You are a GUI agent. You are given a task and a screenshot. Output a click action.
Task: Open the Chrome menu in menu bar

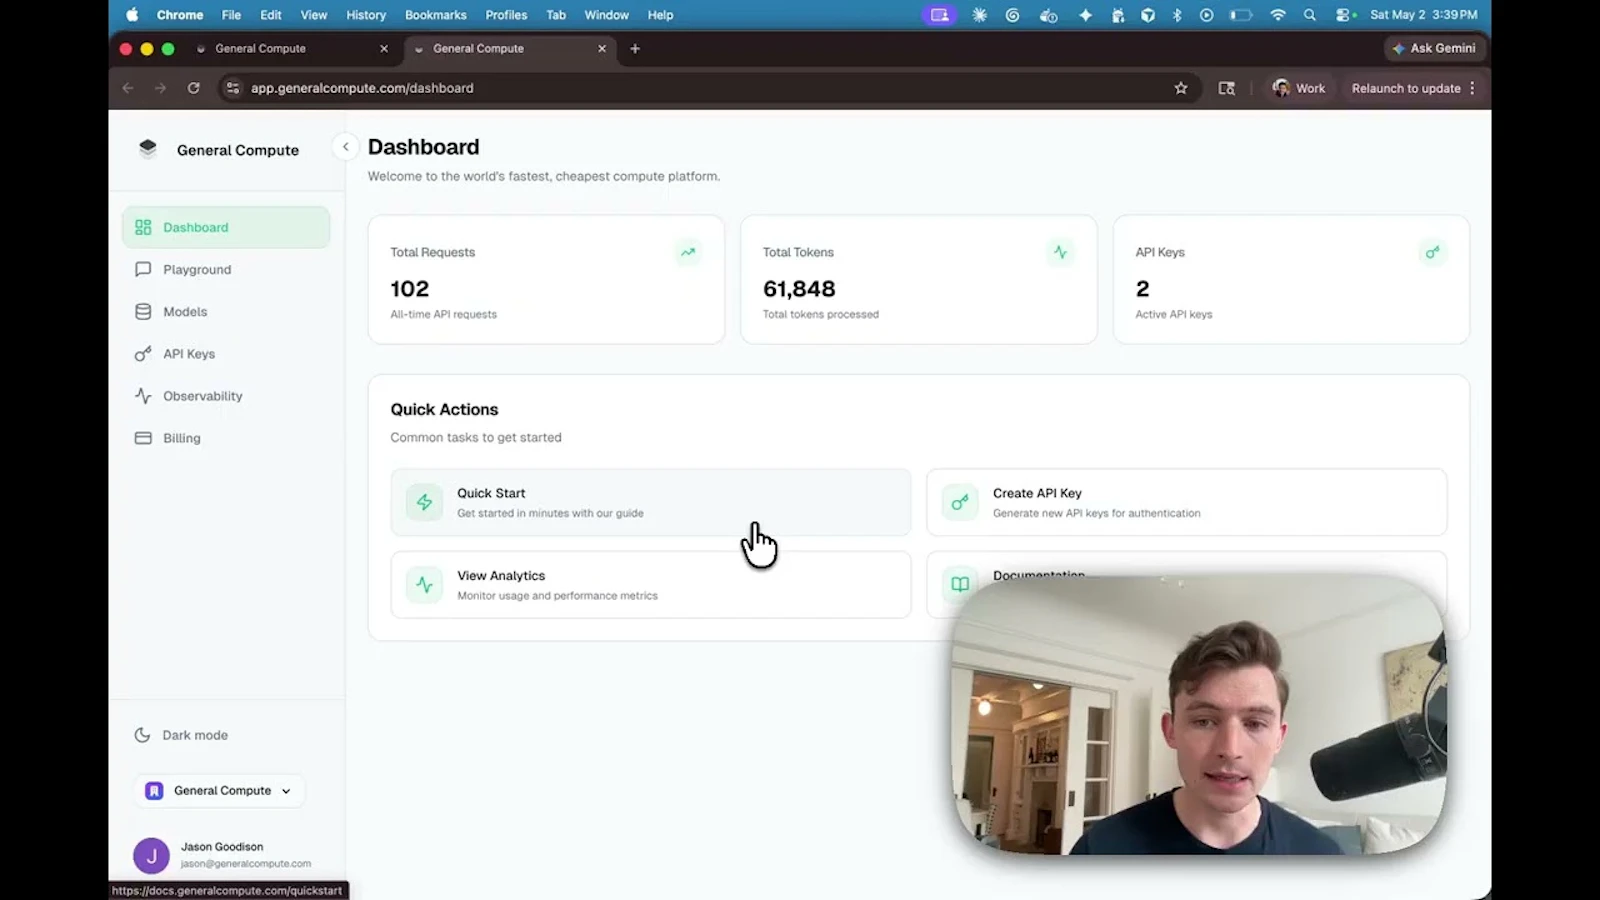coord(180,15)
